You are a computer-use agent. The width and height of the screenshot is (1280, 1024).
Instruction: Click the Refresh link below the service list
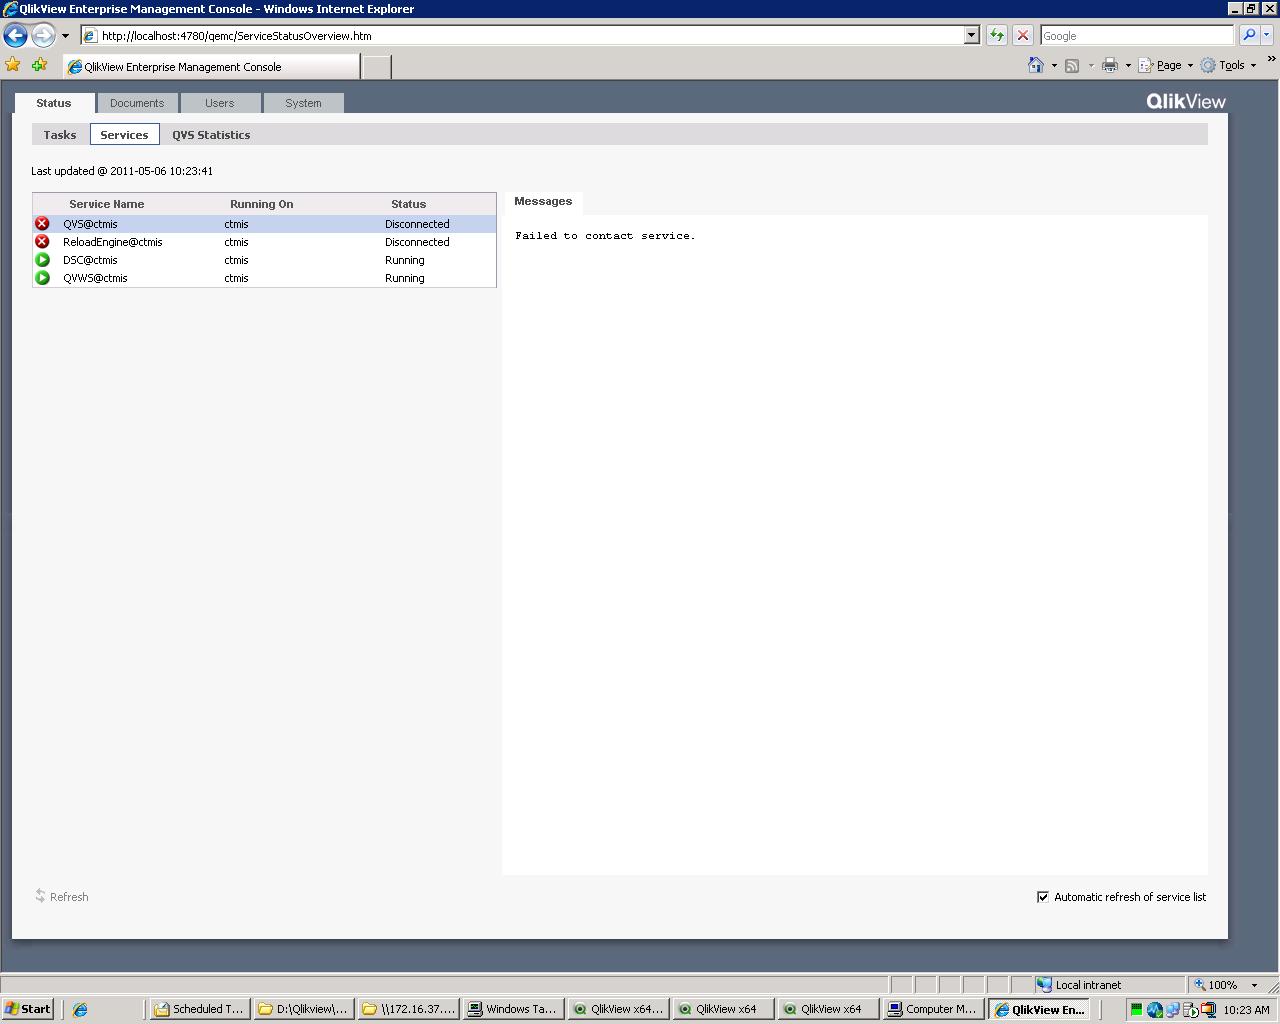click(62, 897)
